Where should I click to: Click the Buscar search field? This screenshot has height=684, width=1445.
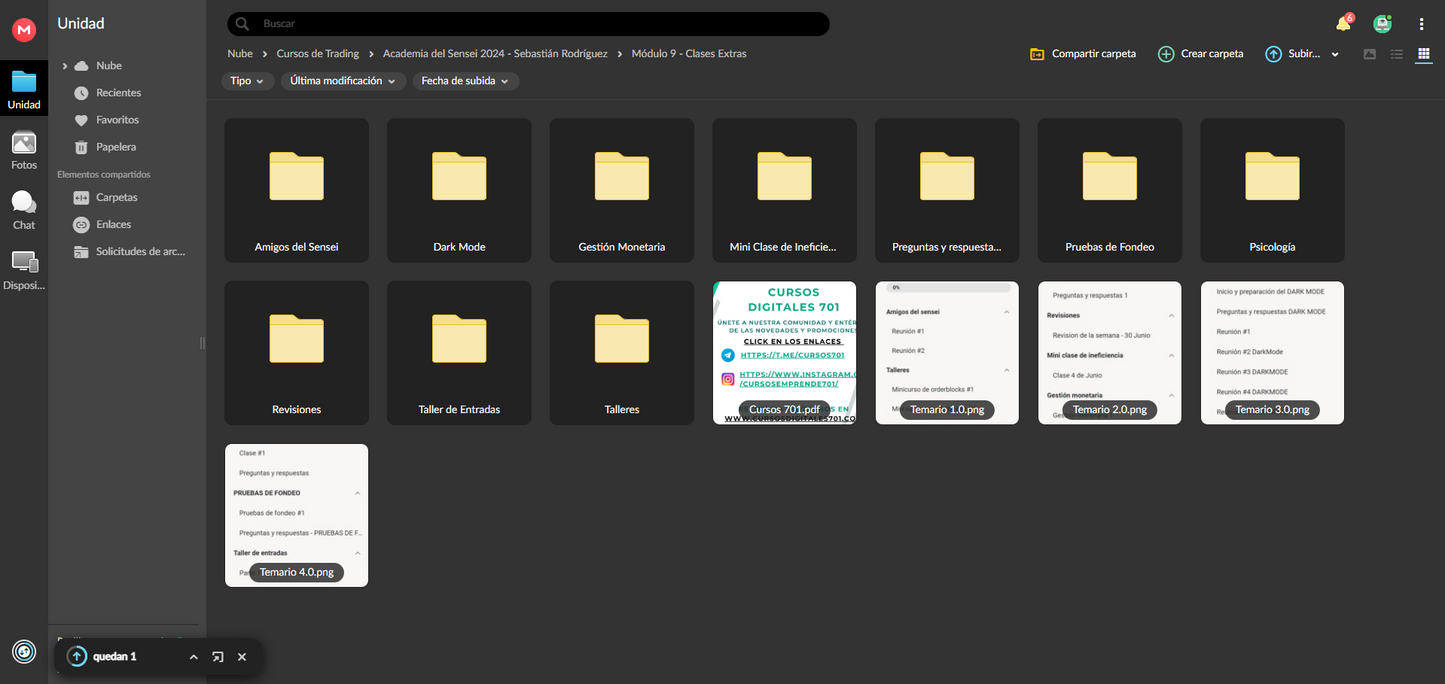(540, 23)
